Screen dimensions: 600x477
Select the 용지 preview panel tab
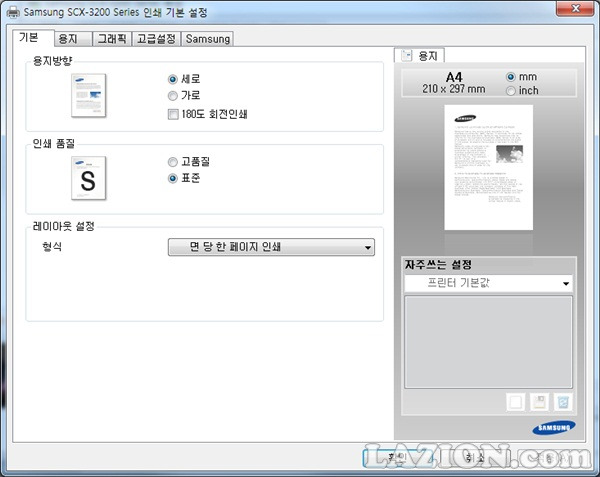[x=419, y=56]
